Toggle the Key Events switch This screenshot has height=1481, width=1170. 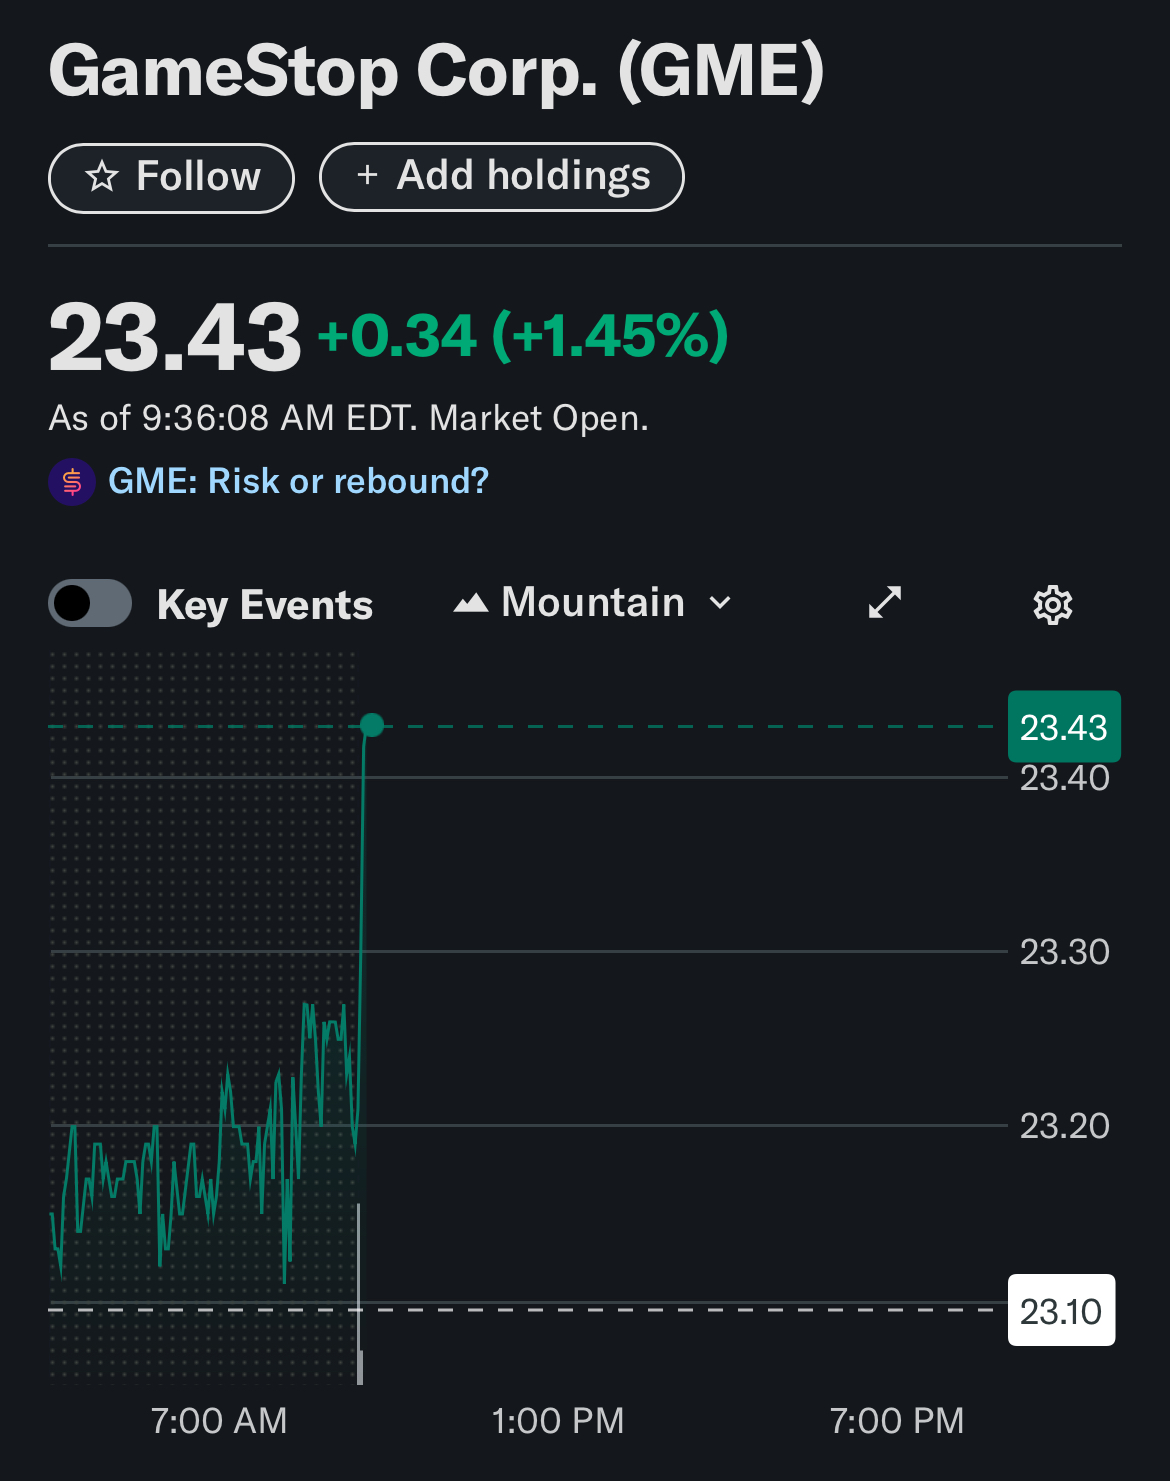[90, 603]
